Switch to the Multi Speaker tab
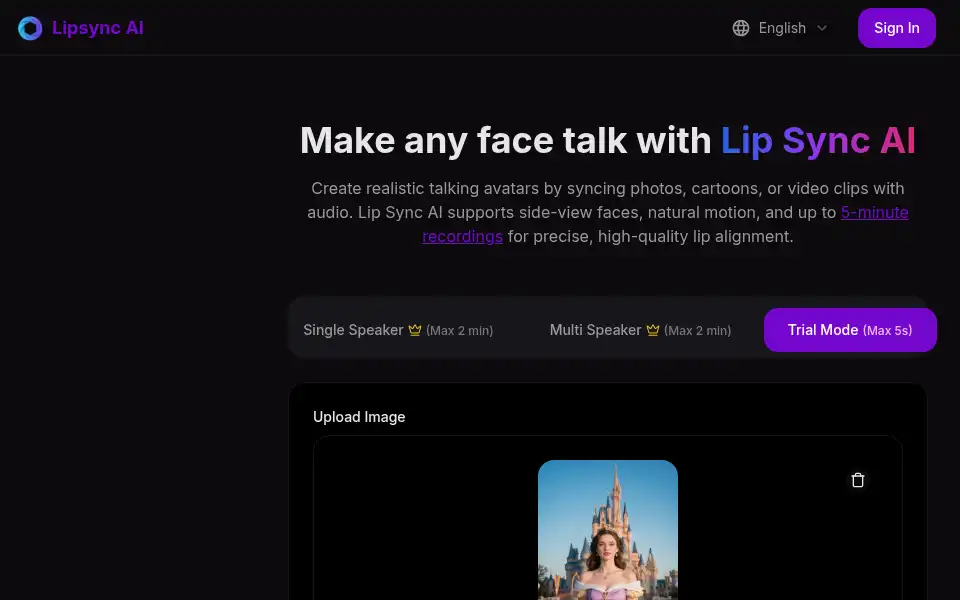 [640, 330]
